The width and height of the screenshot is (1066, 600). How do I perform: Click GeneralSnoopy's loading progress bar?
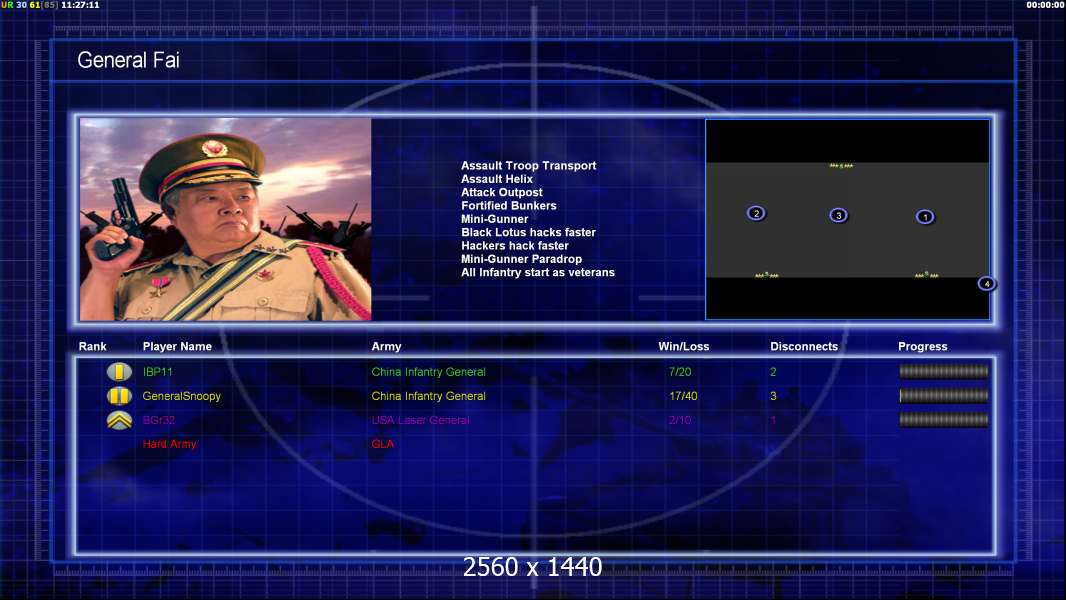click(943, 396)
